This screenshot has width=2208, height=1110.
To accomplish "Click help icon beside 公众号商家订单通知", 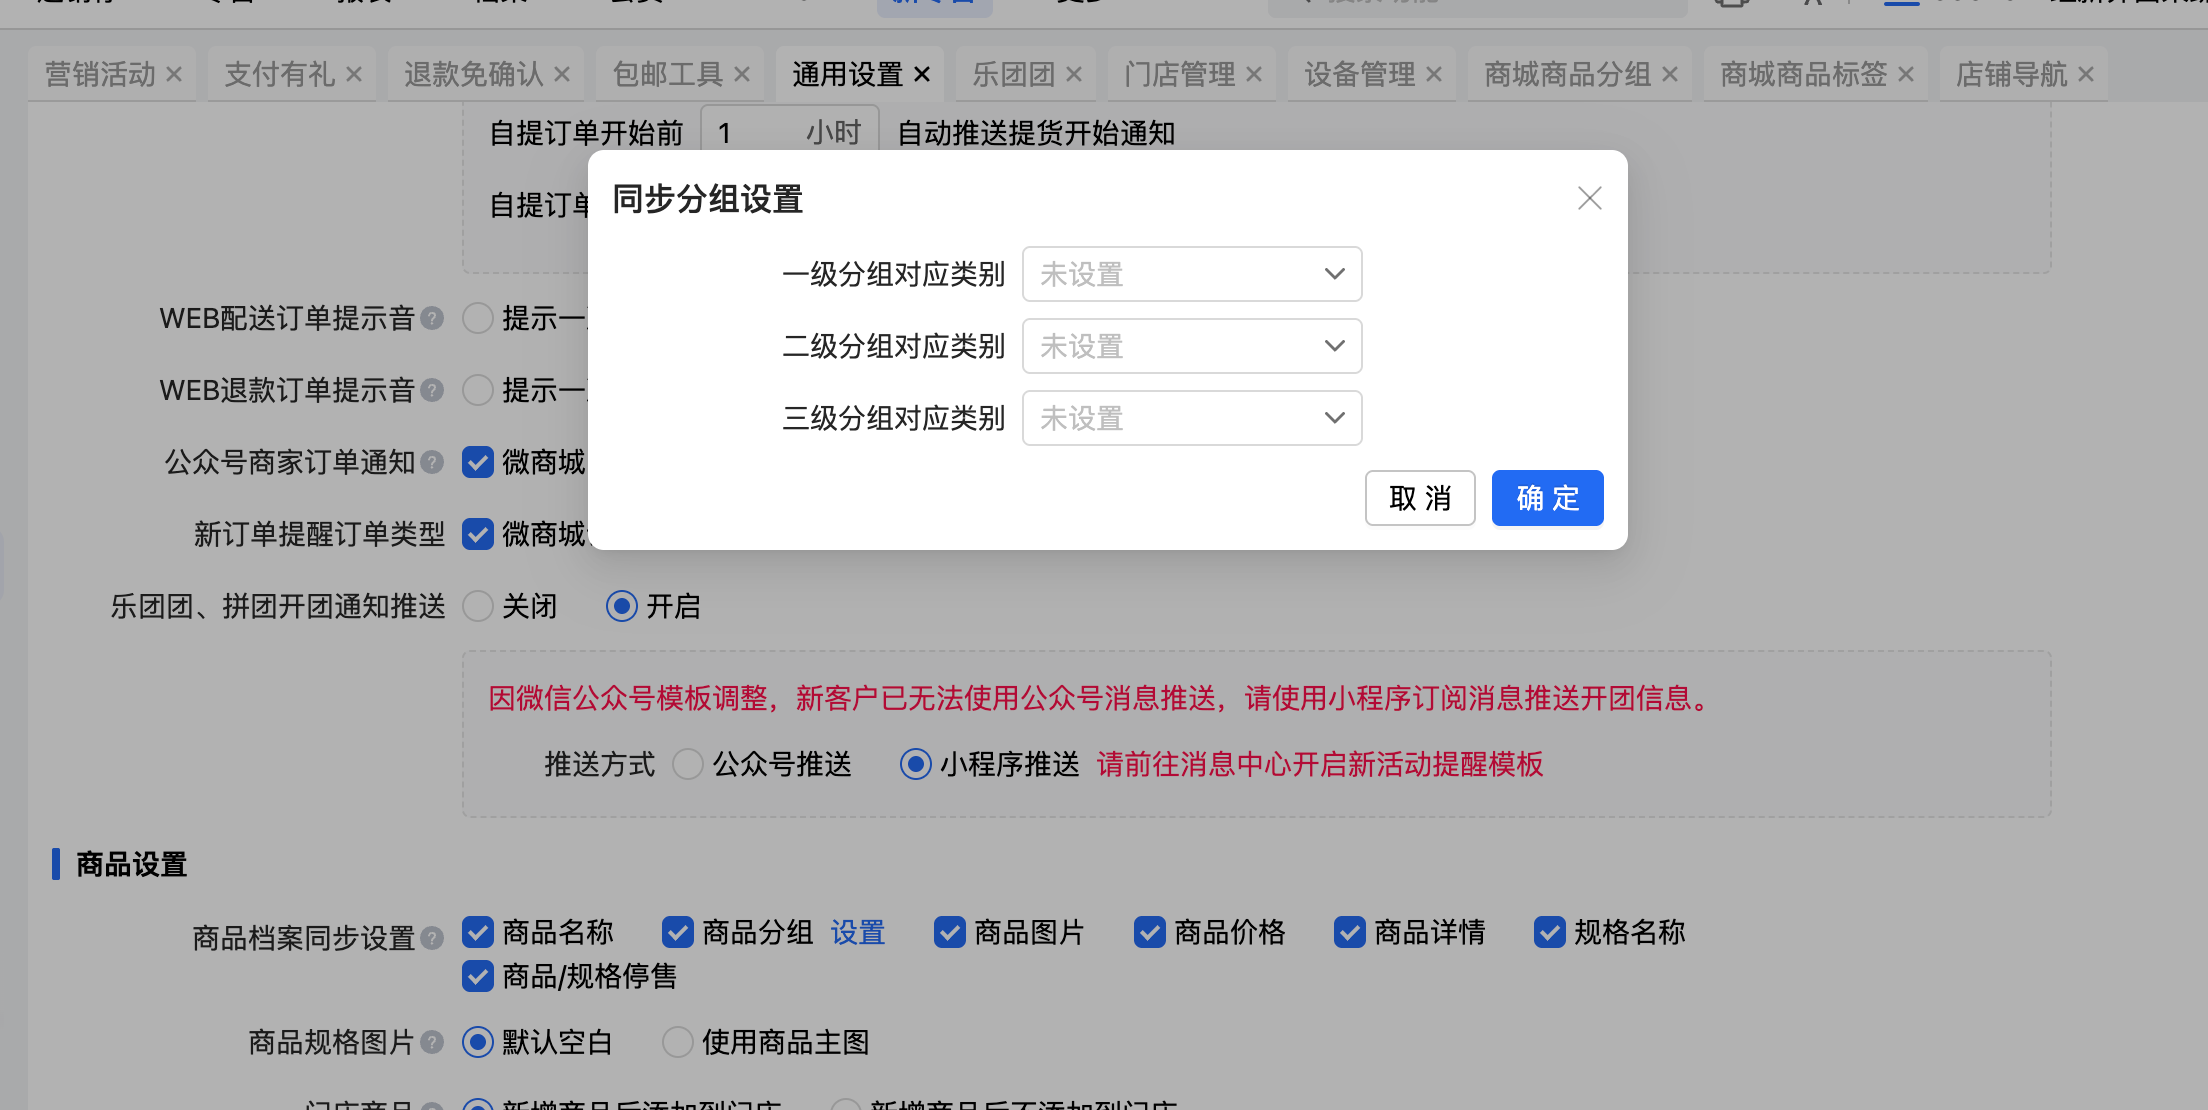I will tap(432, 462).
